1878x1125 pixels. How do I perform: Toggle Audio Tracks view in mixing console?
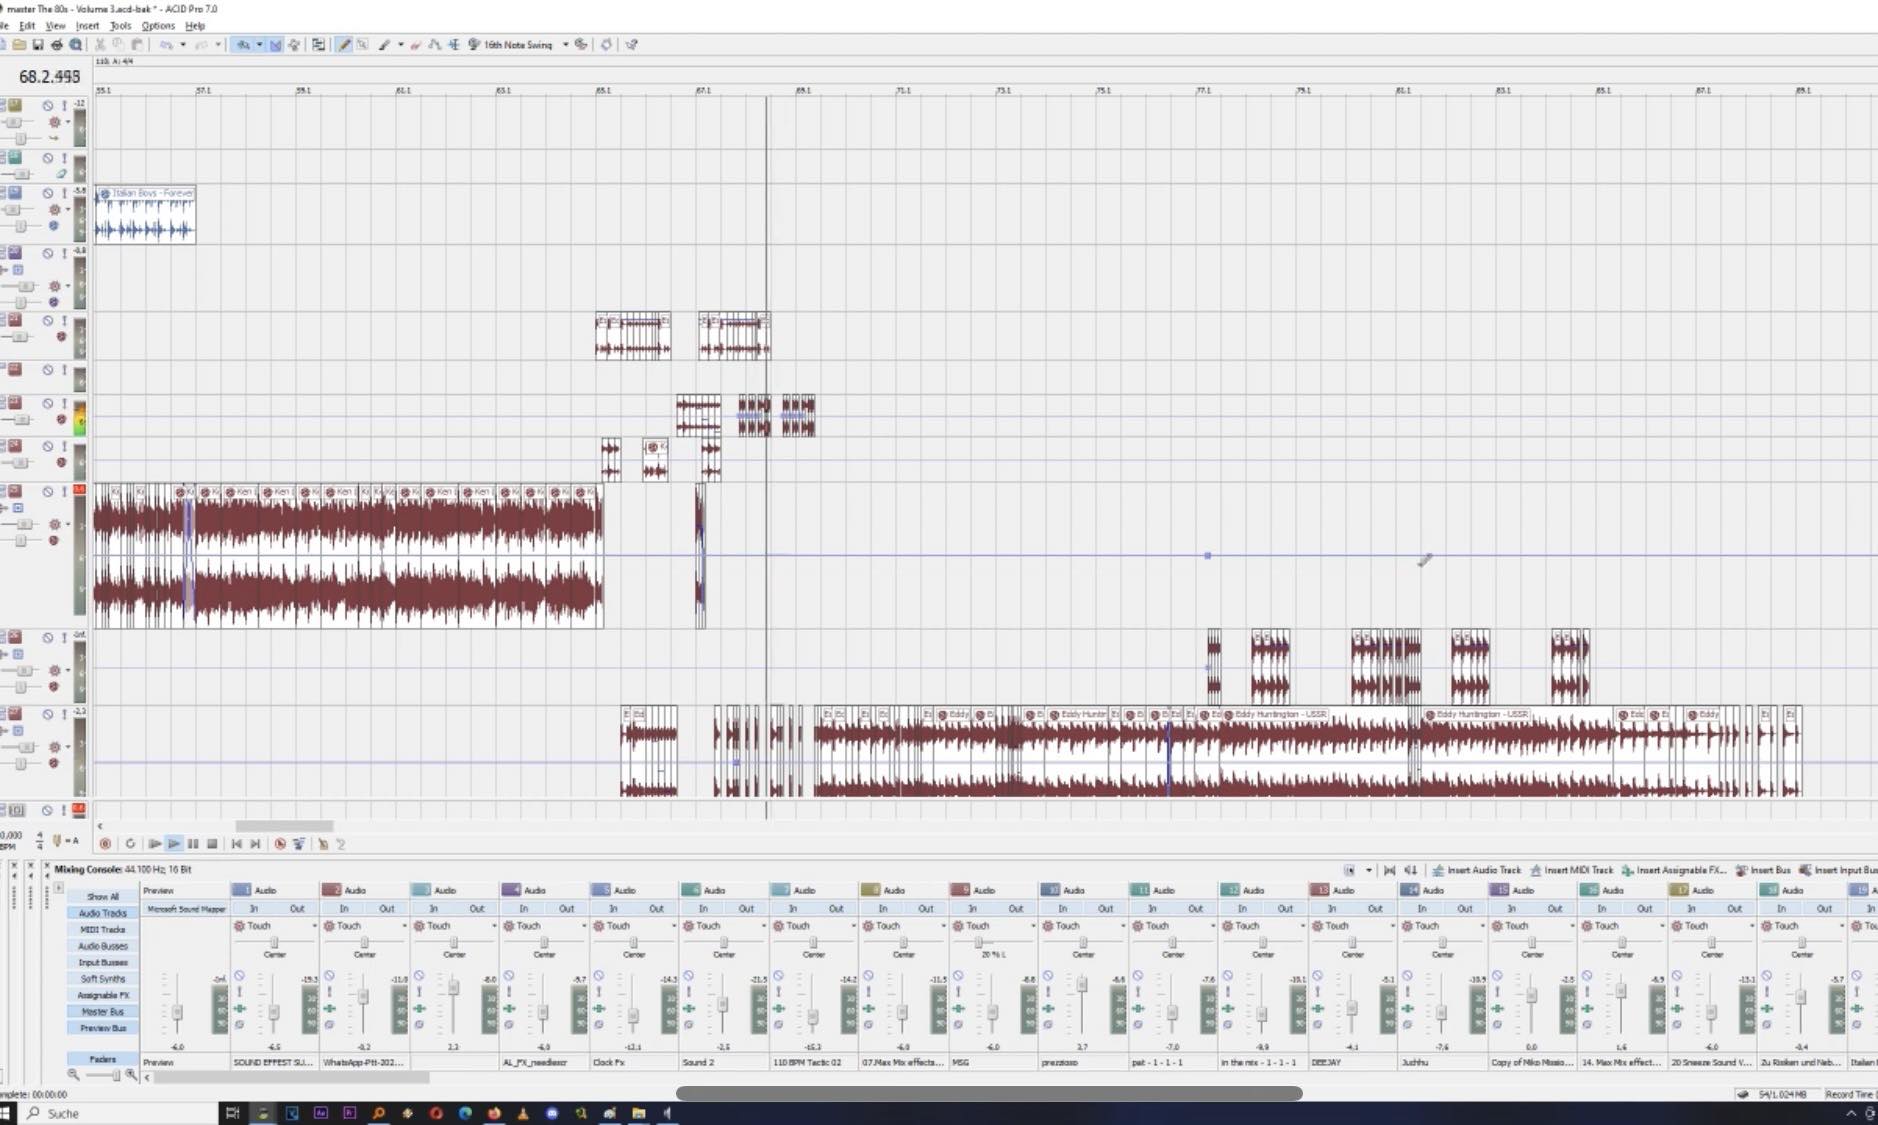tap(103, 913)
